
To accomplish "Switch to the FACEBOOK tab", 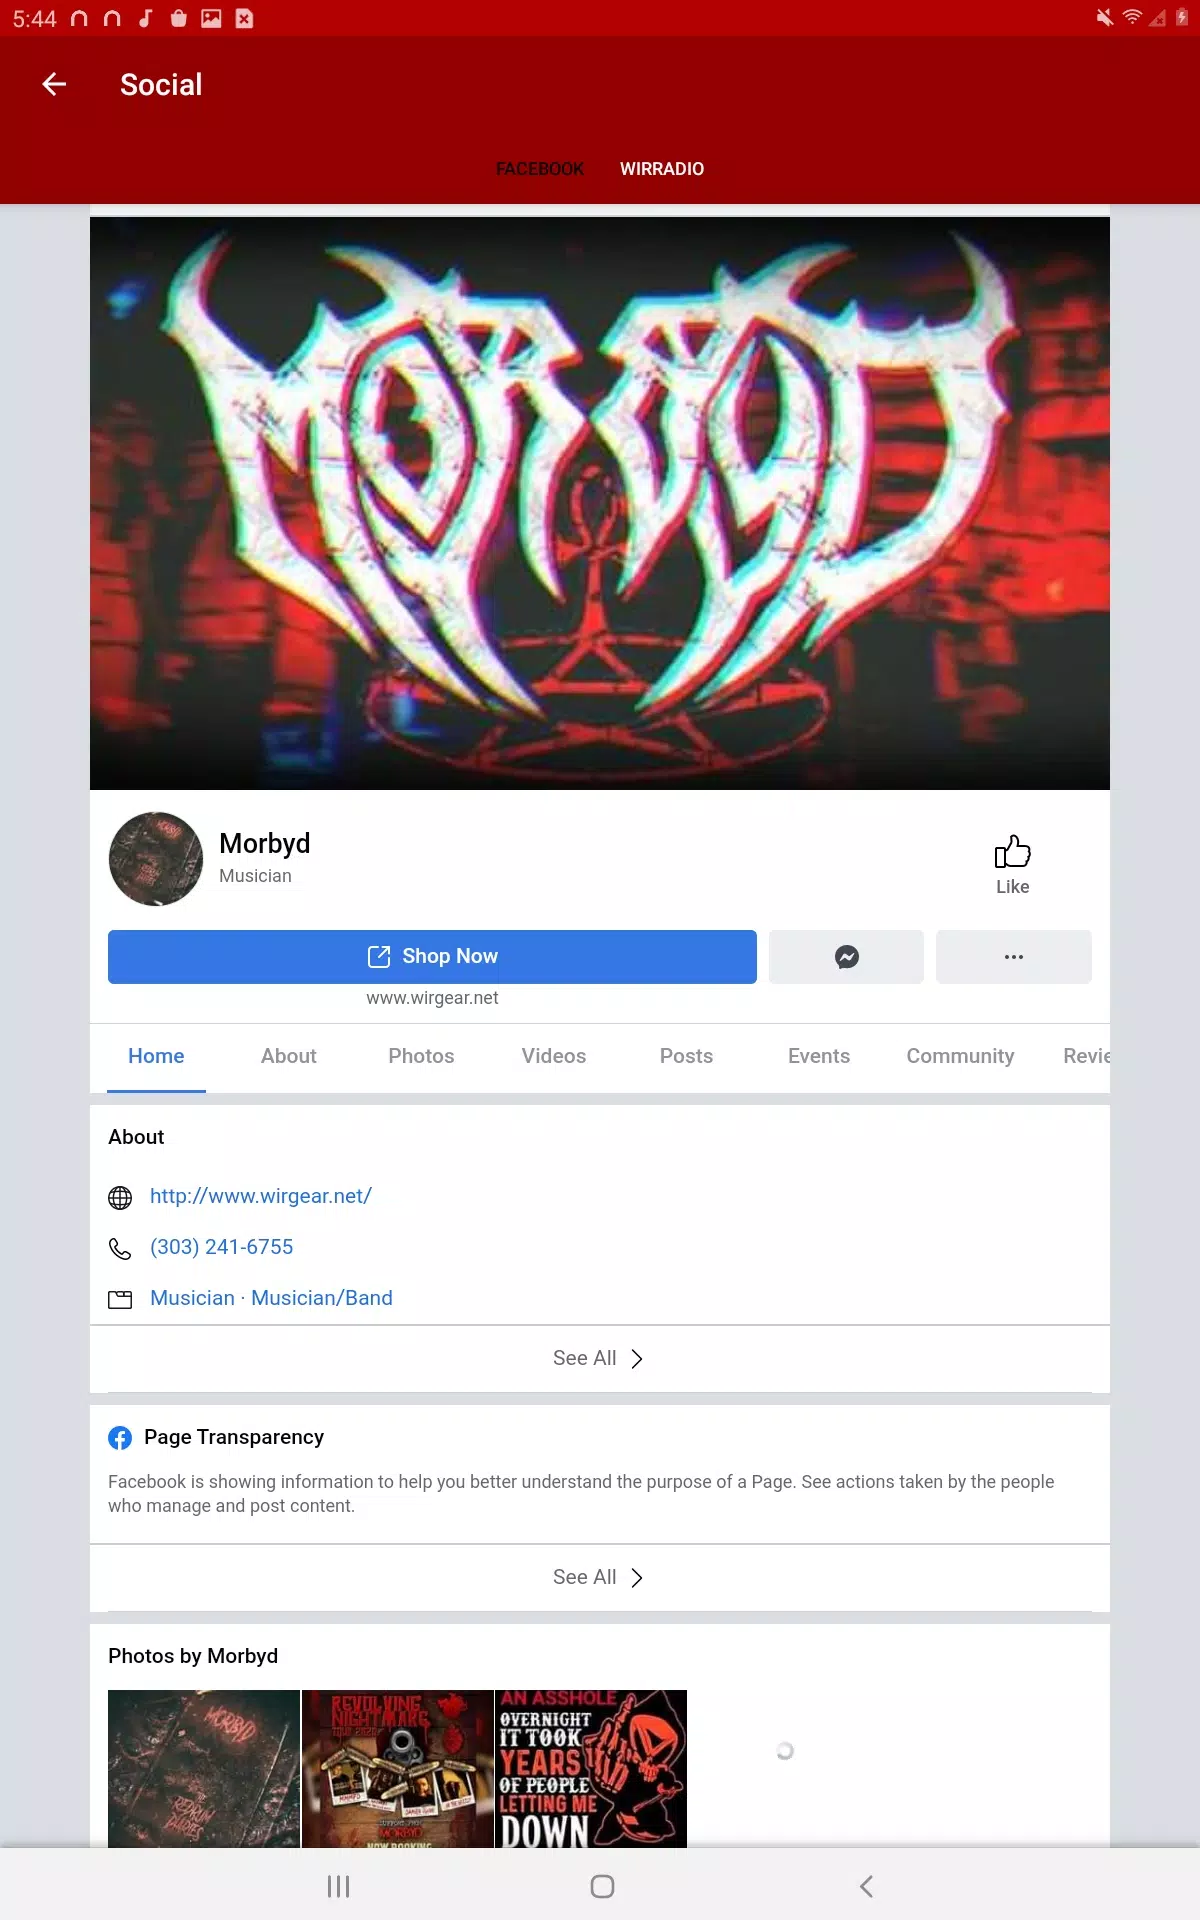I will tap(540, 169).
